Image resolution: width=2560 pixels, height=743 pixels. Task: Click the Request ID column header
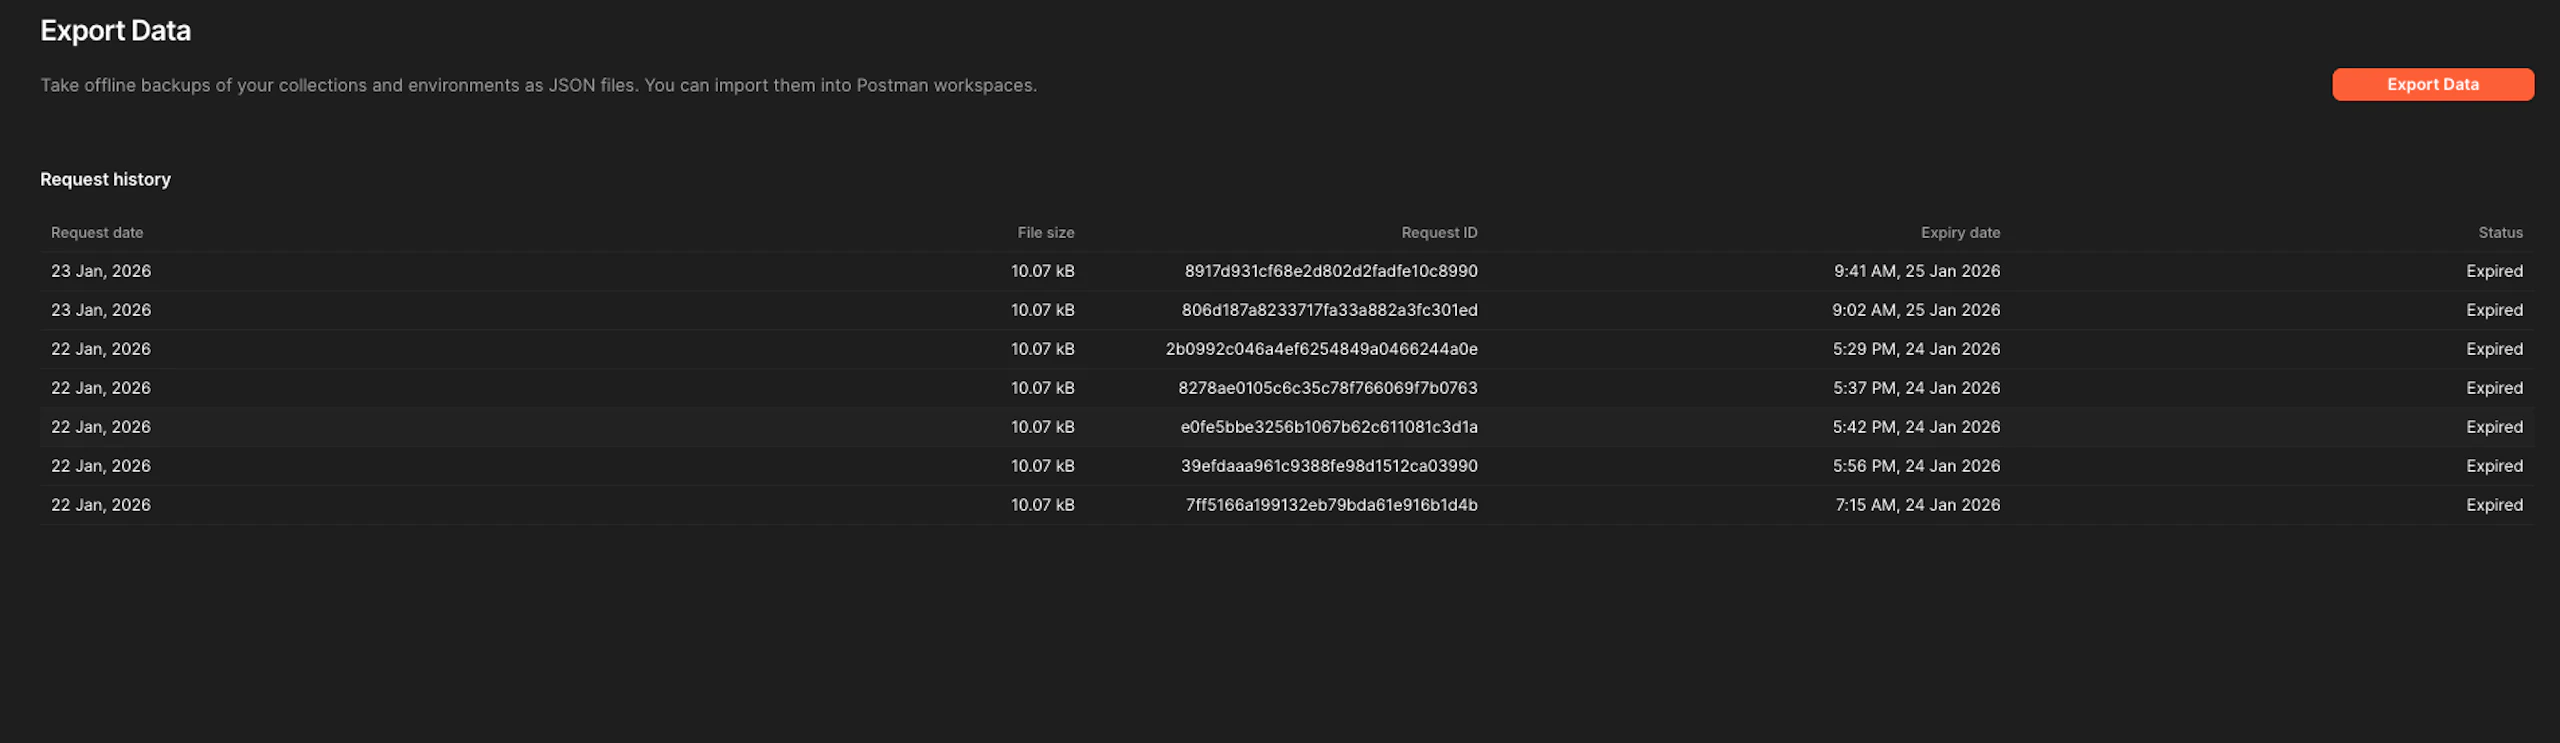coord(1438,233)
